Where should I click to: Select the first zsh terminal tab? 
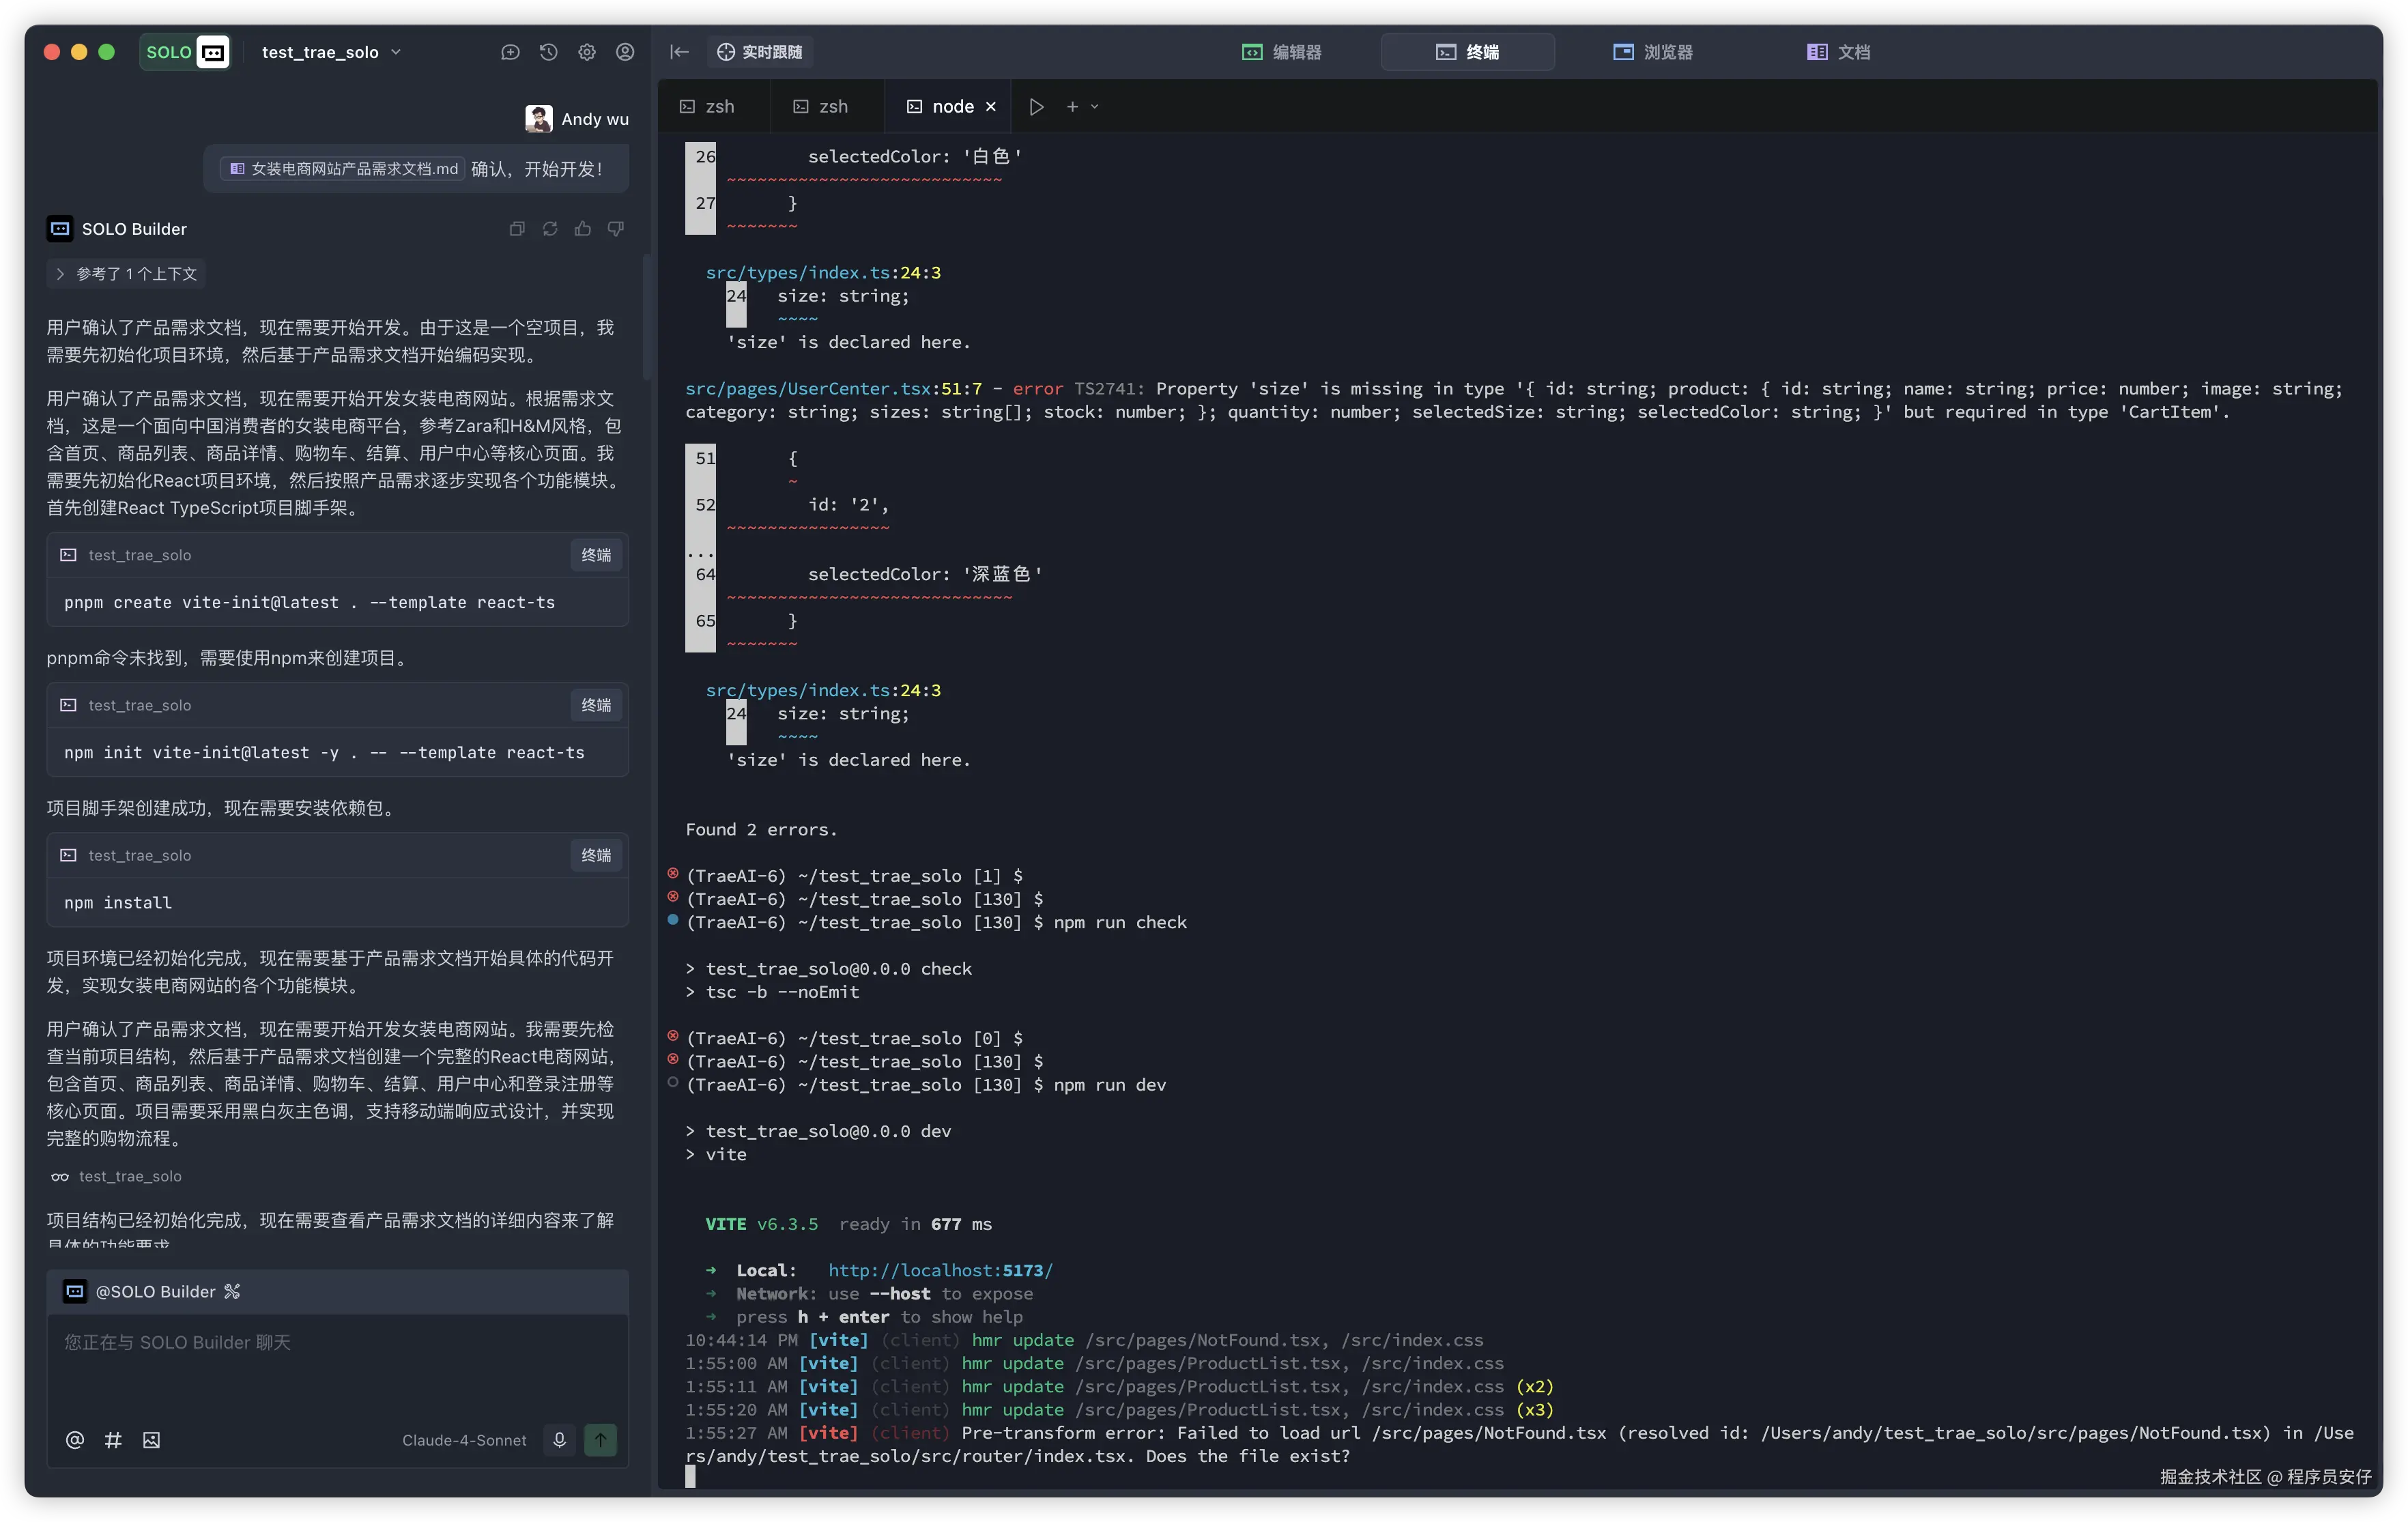tap(708, 107)
